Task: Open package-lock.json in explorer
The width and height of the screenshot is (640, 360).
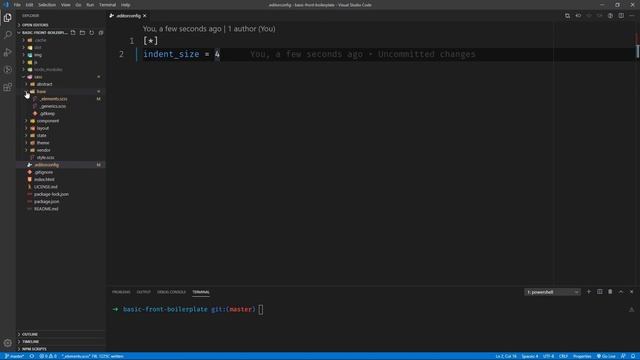Action: (x=61, y=194)
